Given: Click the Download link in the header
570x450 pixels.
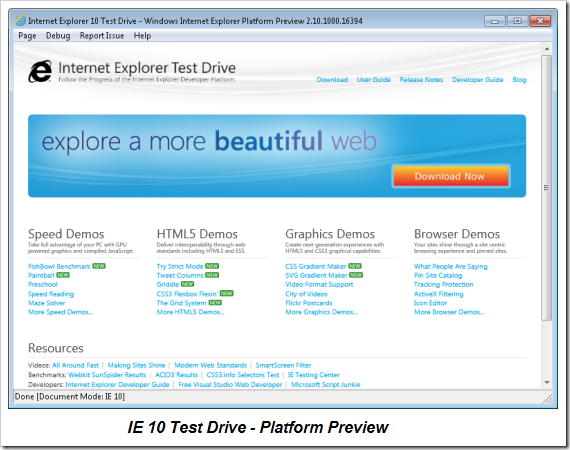Looking at the screenshot, I should tap(332, 80).
